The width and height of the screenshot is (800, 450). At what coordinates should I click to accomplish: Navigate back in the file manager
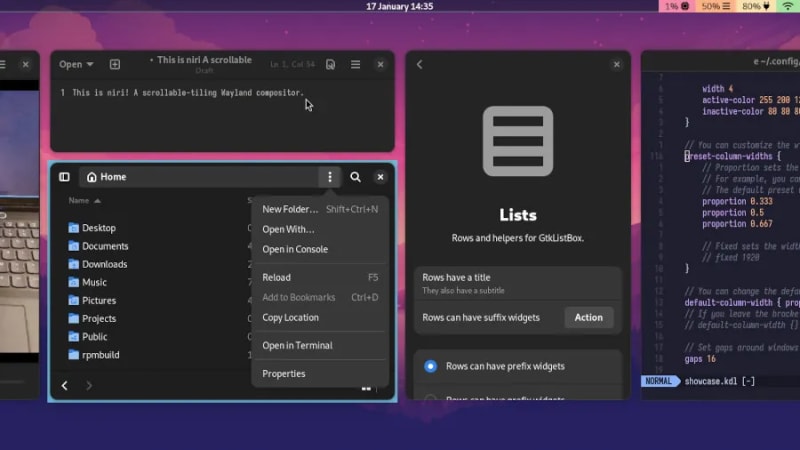pyautogui.click(x=65, y=385)
